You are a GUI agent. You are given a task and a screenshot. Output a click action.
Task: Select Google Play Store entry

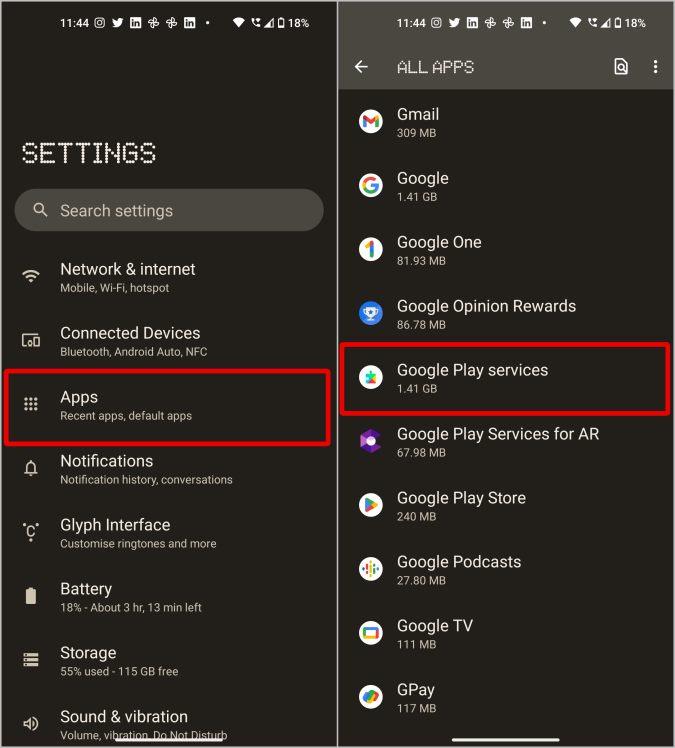pos(506,506)
